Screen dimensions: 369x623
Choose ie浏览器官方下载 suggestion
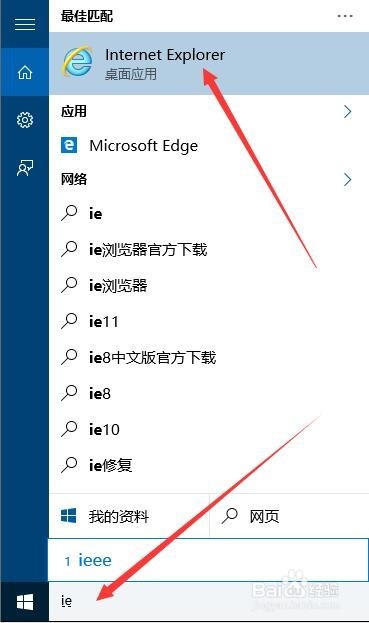pyautogui.click(x=209, y=250)
